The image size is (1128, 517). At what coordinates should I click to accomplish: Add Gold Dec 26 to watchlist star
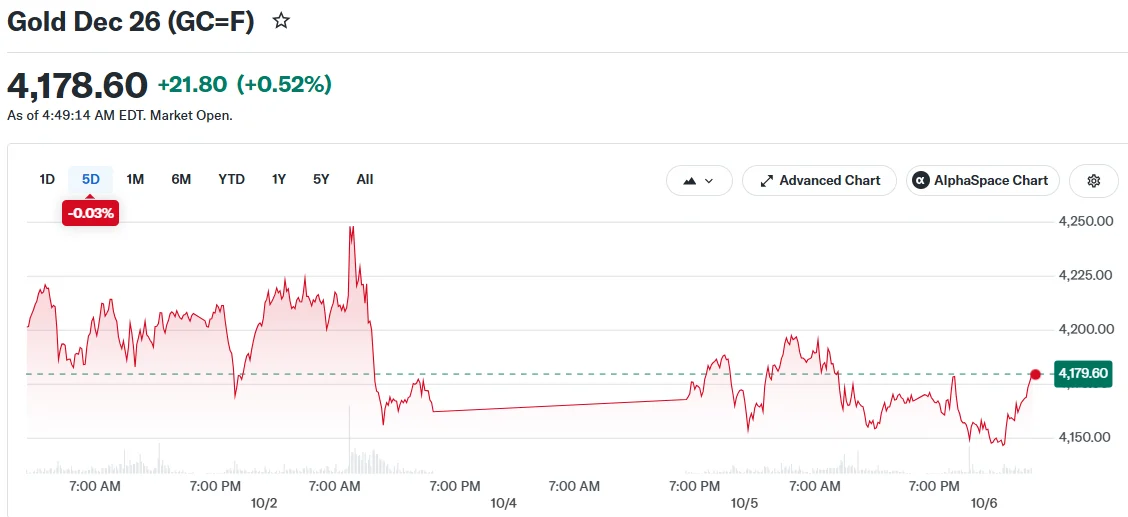coord(281,22)
